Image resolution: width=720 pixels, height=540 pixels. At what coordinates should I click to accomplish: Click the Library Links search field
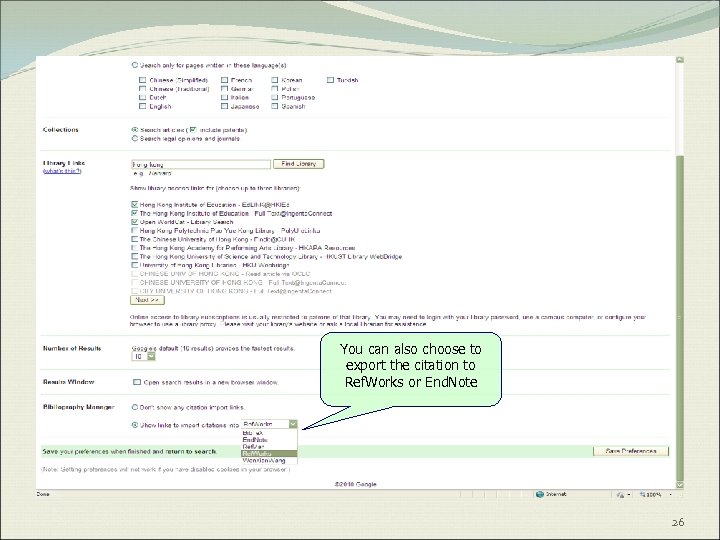click(x=201, y=164)
